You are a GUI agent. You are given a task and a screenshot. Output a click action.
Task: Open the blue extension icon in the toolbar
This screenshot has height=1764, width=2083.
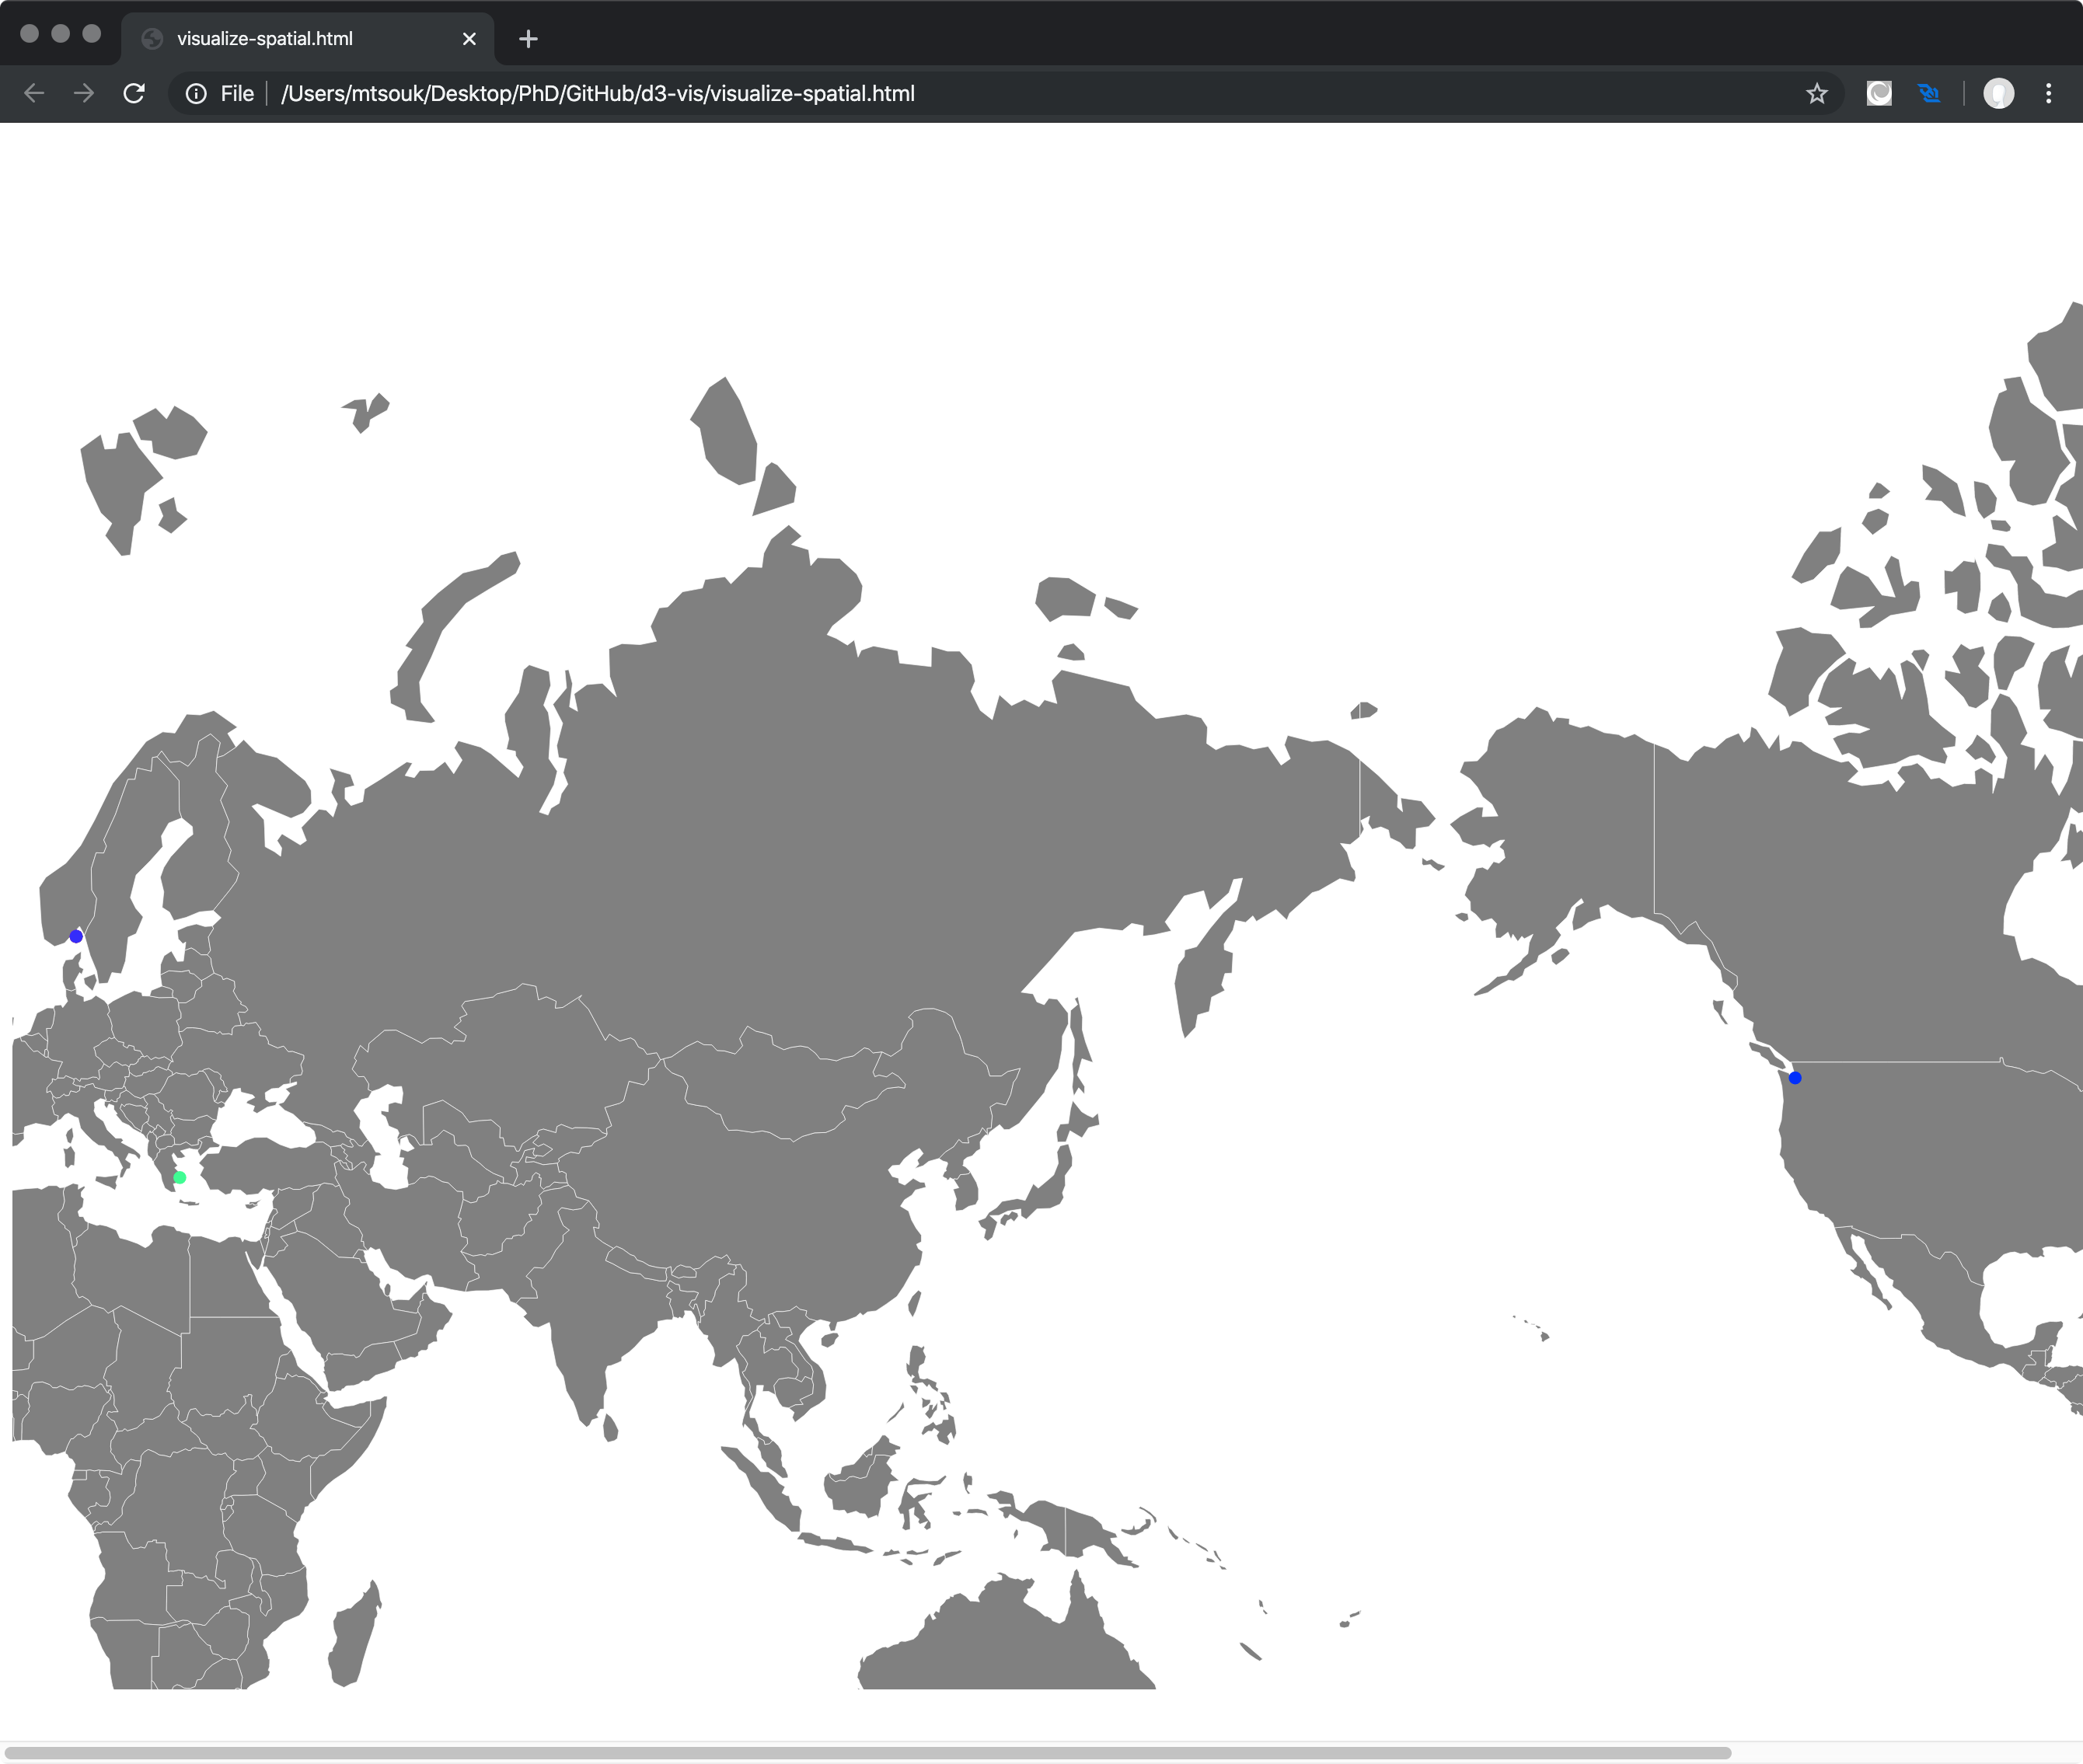[x=1929, y=93]
